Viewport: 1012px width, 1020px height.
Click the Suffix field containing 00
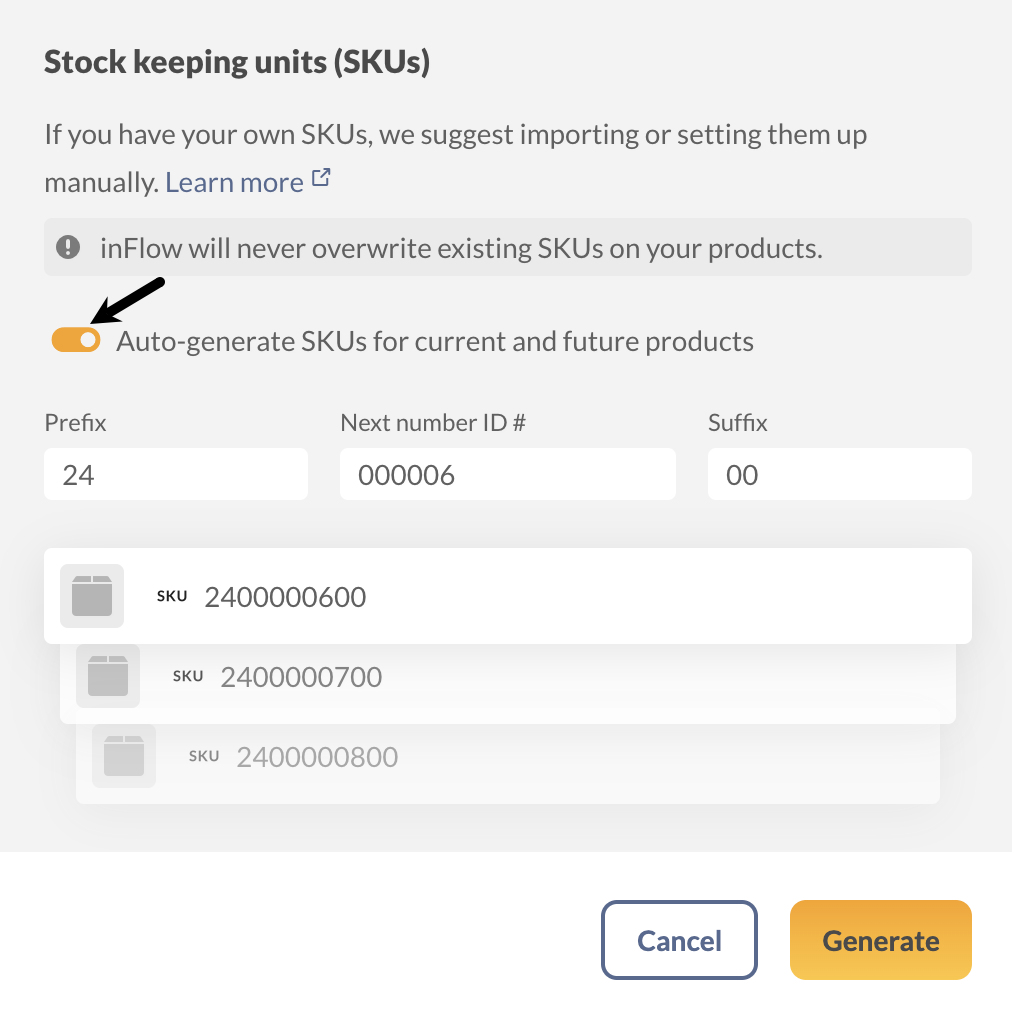tap(839, 474)
